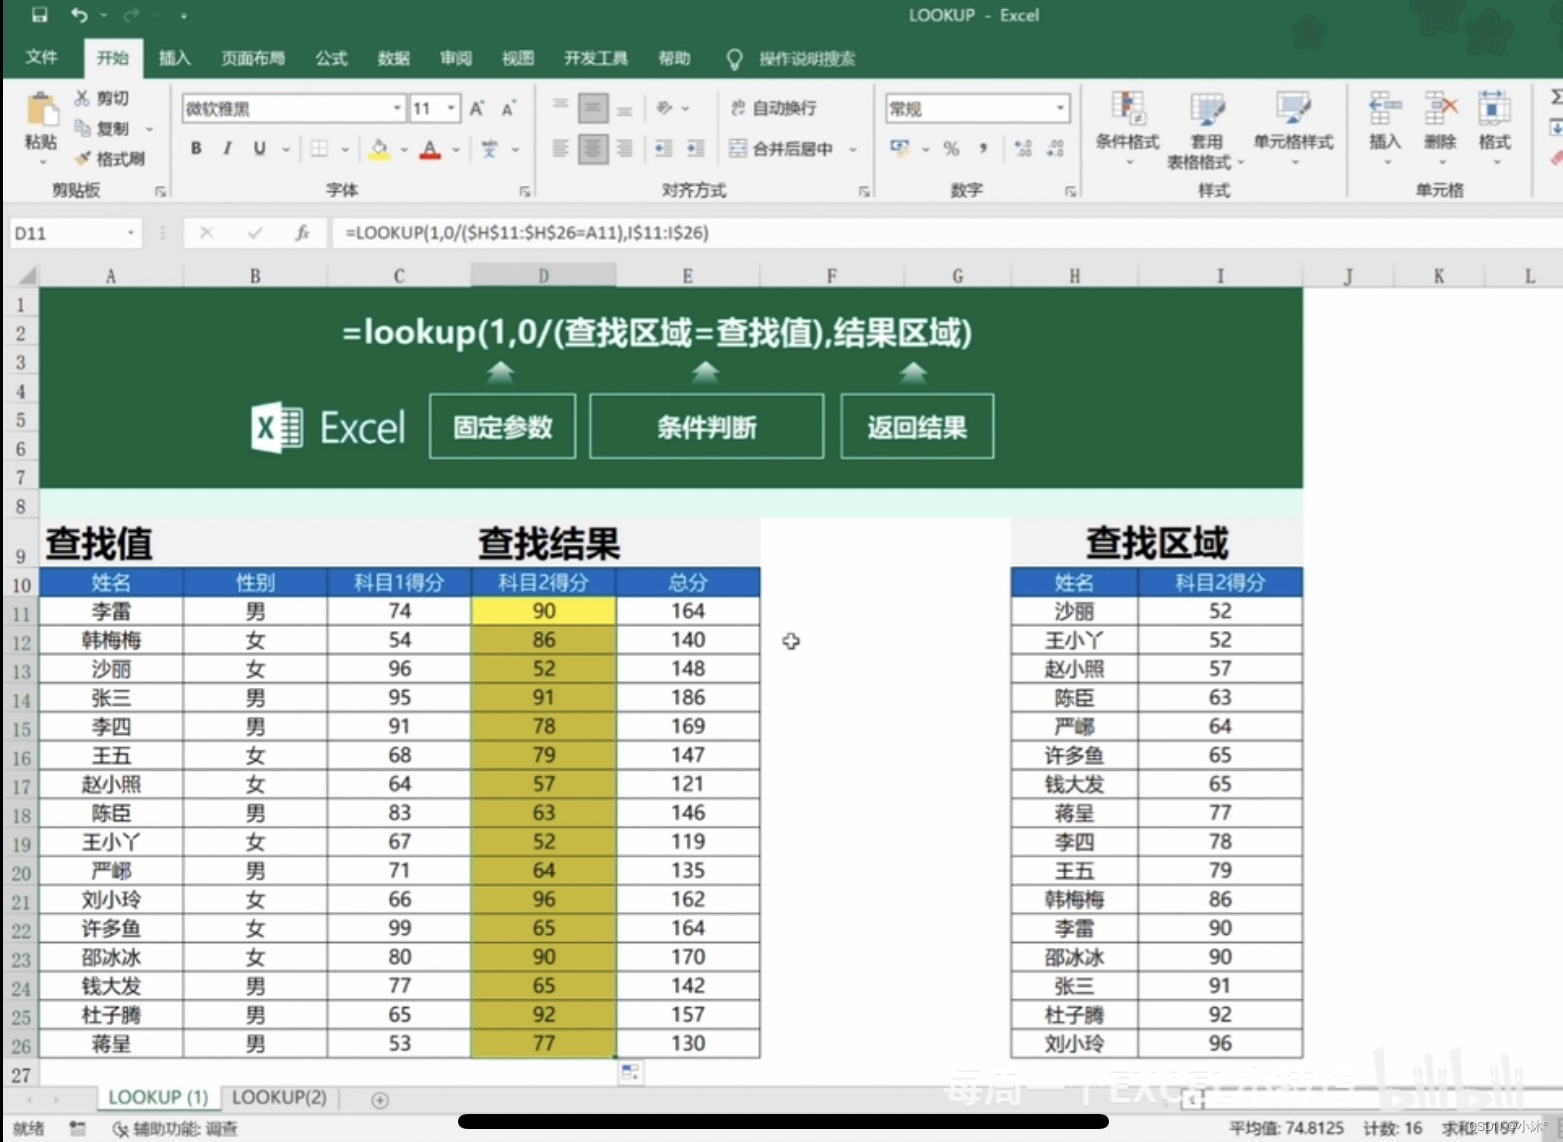The height and width of the screenshot is (1142, 1563).
Task: Toggle Bold formatting
Action: (x=196, y=149)
